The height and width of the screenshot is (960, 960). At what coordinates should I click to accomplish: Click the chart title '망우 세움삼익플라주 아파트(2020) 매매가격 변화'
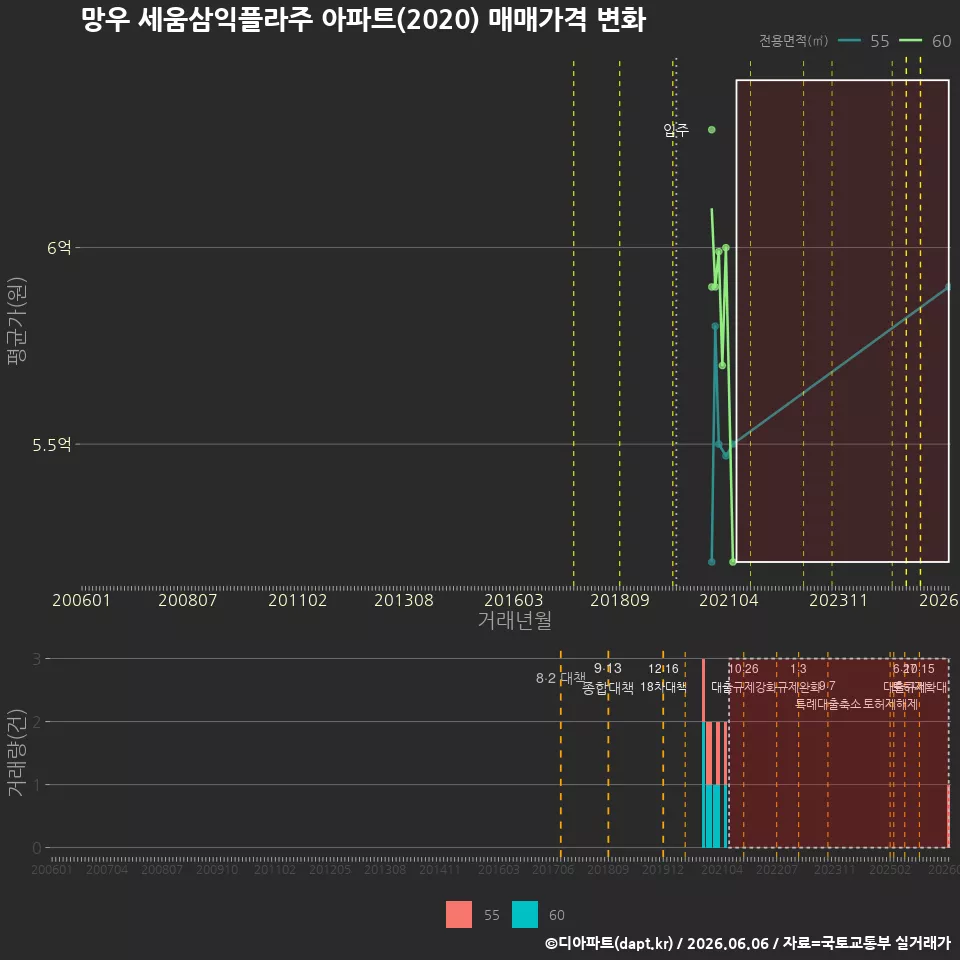(363, 19)
